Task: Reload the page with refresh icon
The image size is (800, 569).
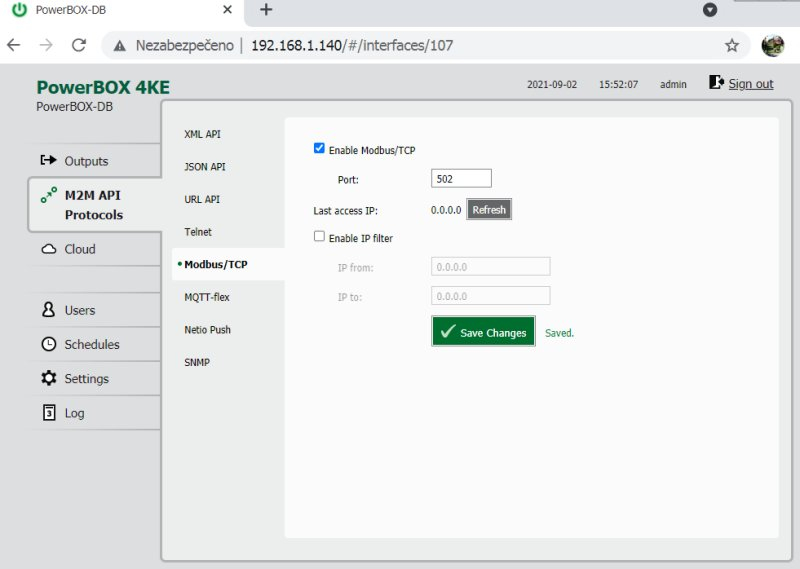Action: [79, 45]
